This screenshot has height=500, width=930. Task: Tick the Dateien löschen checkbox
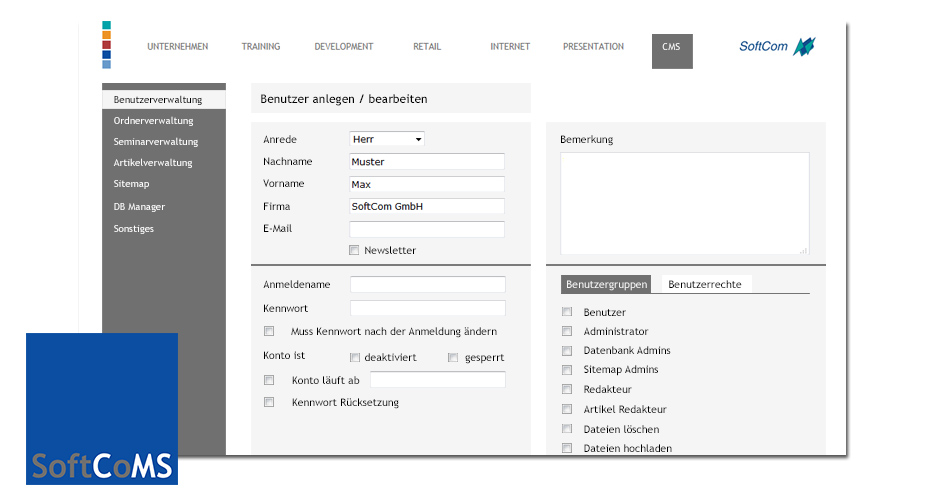tap(567, 428)
